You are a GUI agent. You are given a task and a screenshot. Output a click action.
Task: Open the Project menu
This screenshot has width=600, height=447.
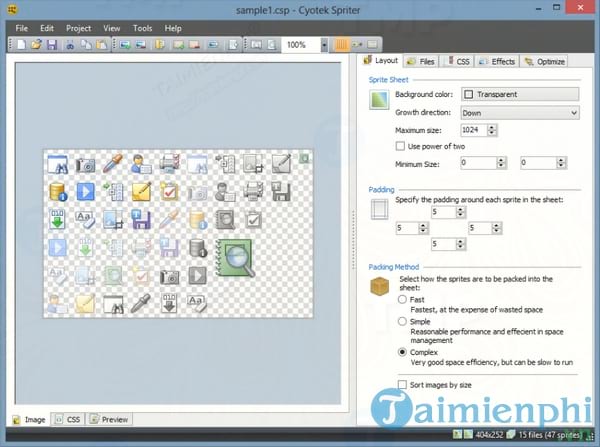[x=78, y=28]
